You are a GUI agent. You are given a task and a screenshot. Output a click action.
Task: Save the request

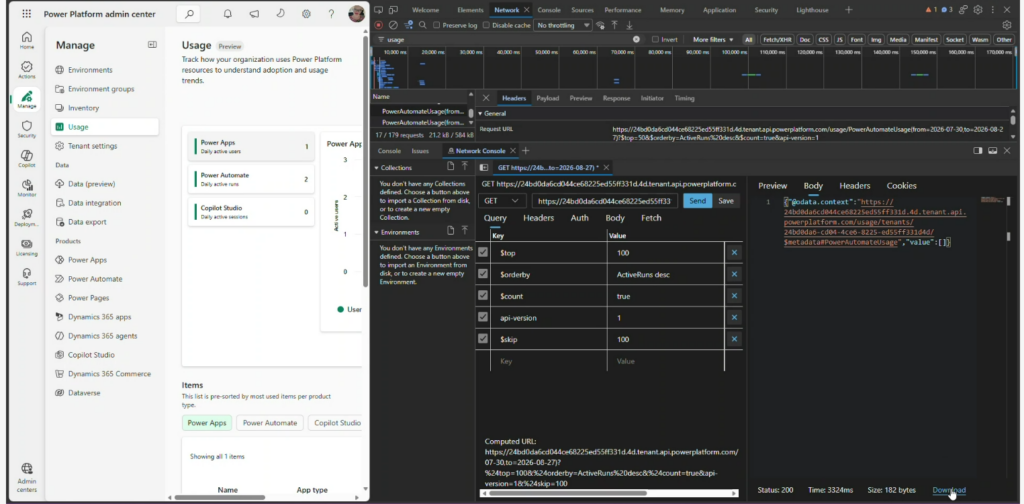[x=726, y=201]
